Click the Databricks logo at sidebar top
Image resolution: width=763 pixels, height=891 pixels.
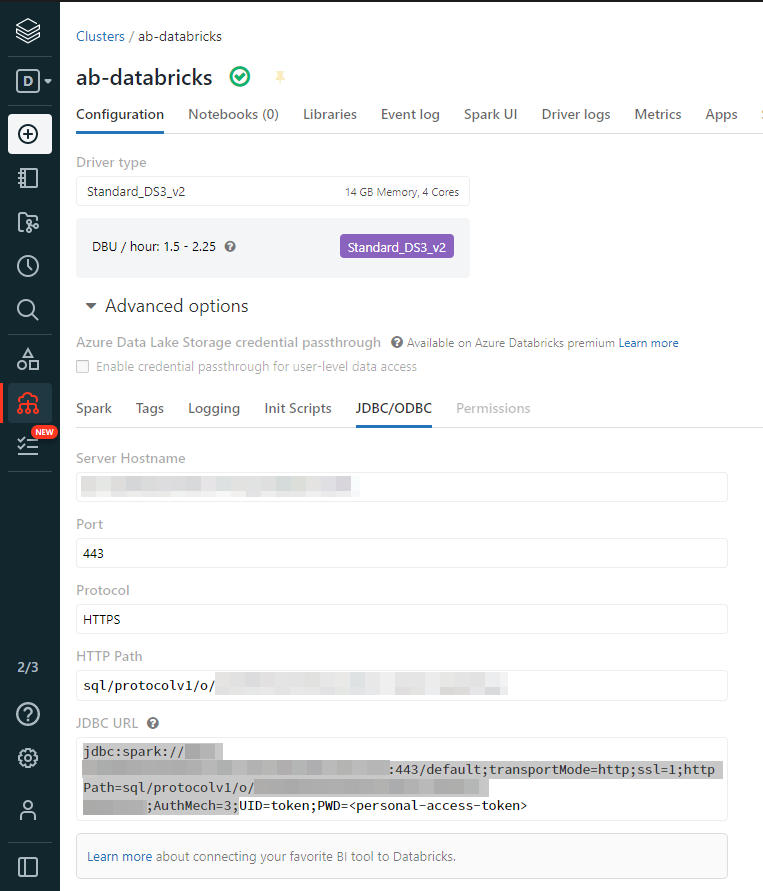pos(30,30)
